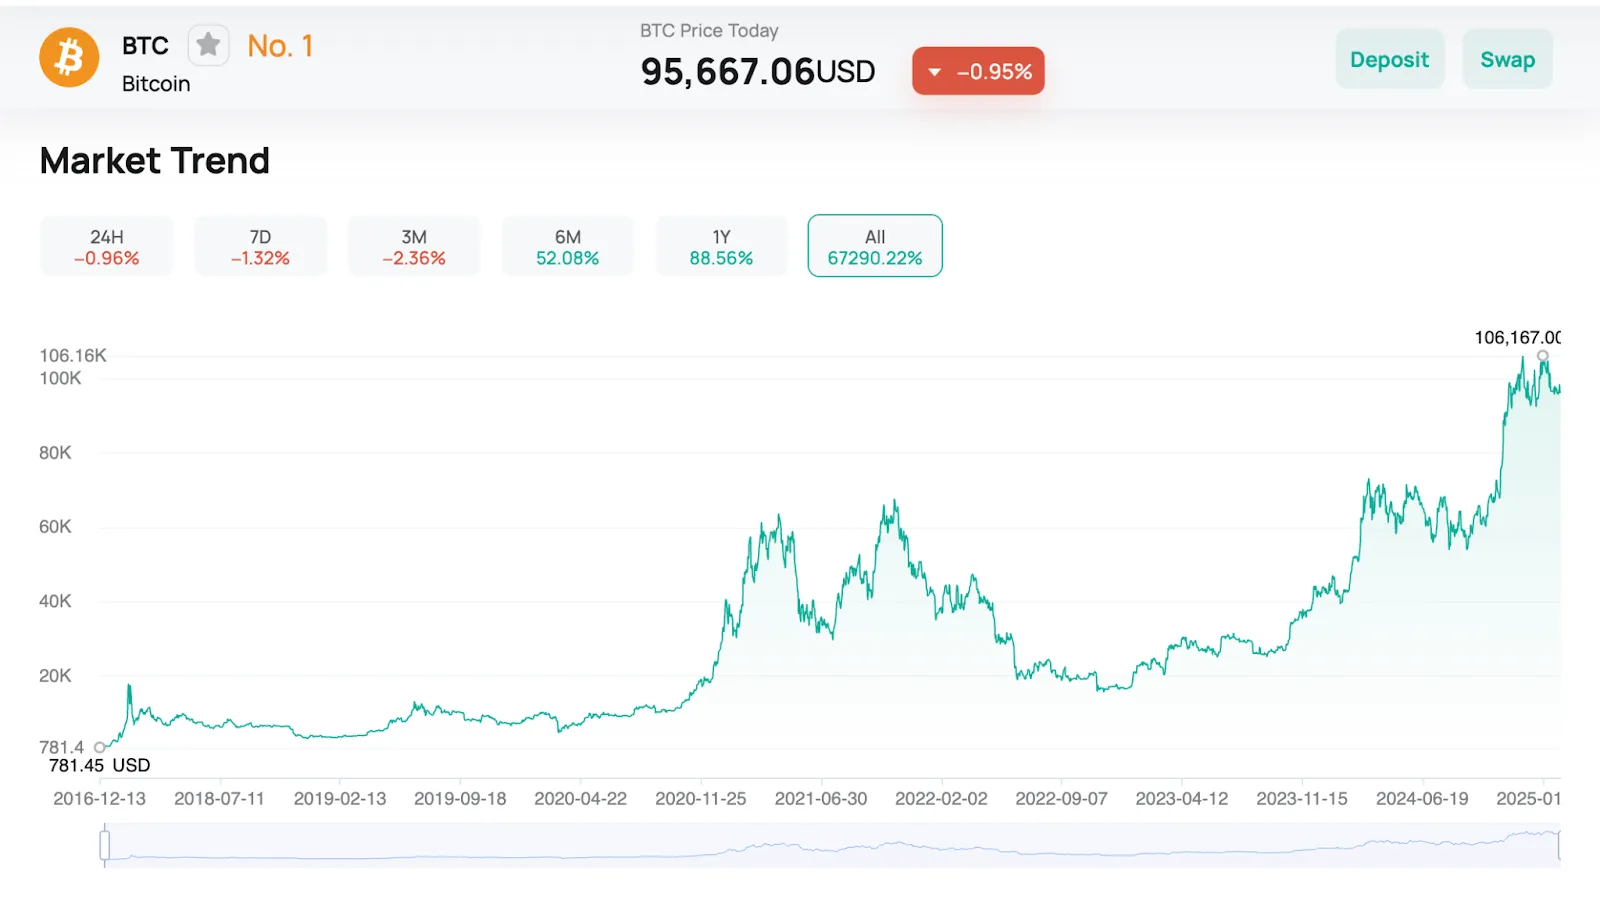
Task: Select the 24H trend tab
Action: [x=107, y=246]
